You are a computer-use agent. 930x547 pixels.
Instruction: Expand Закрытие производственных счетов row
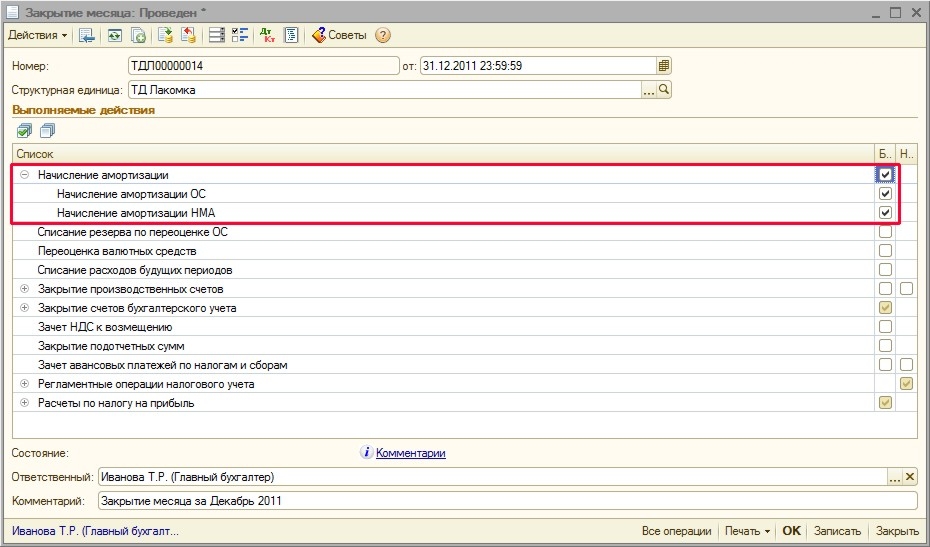[x=24, y=289]
